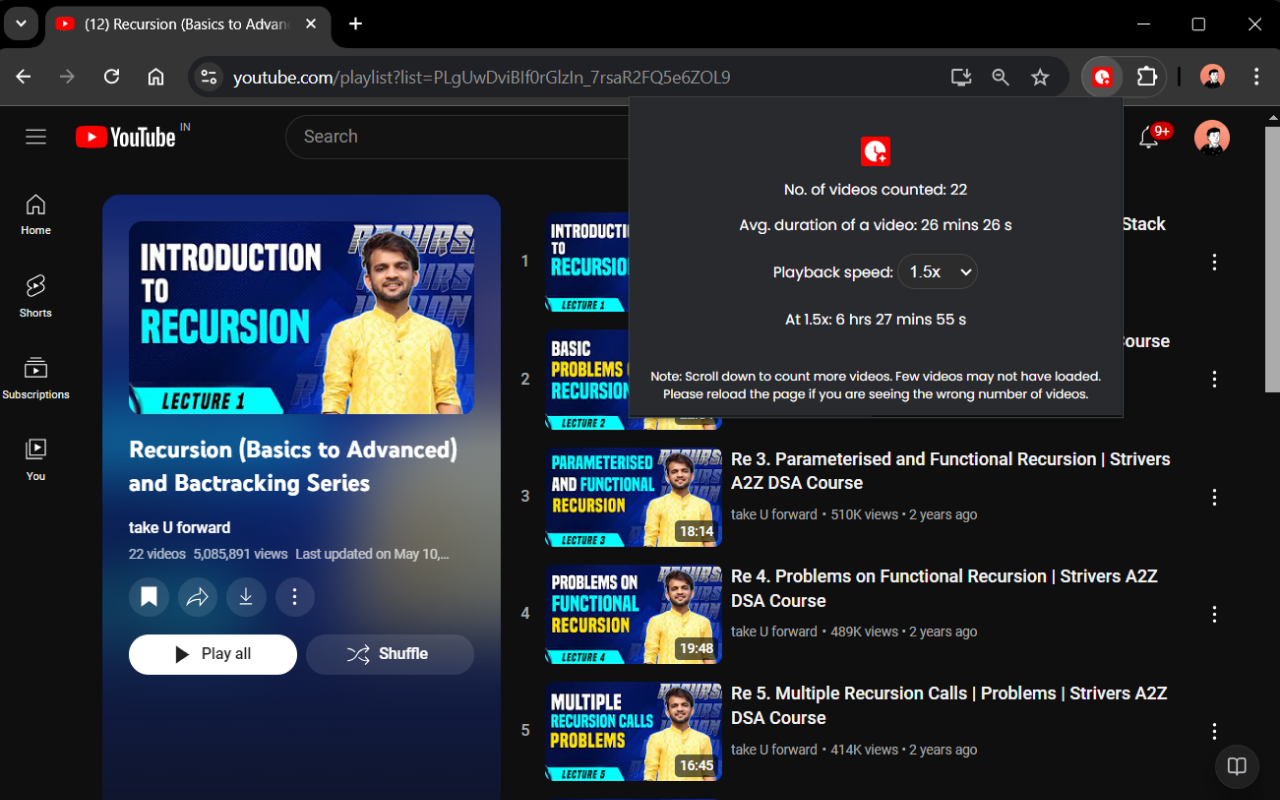Open the zoom magnifier icon in address bar
Image resolution: width=1280 pixels, height=800 pixels.
coord(1000,77)
